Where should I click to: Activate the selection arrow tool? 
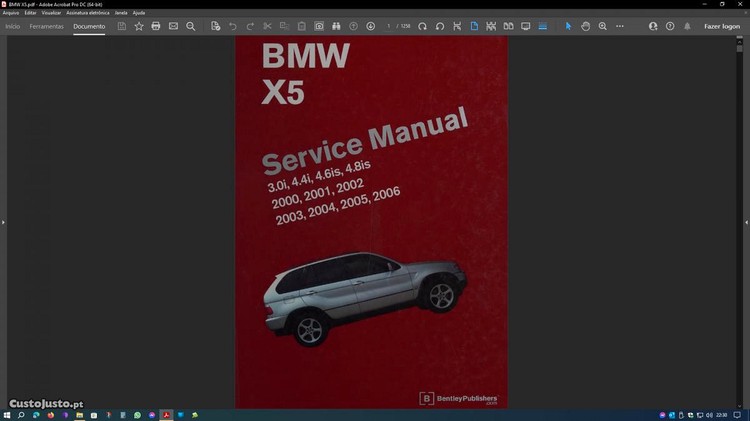coord(568,26)
